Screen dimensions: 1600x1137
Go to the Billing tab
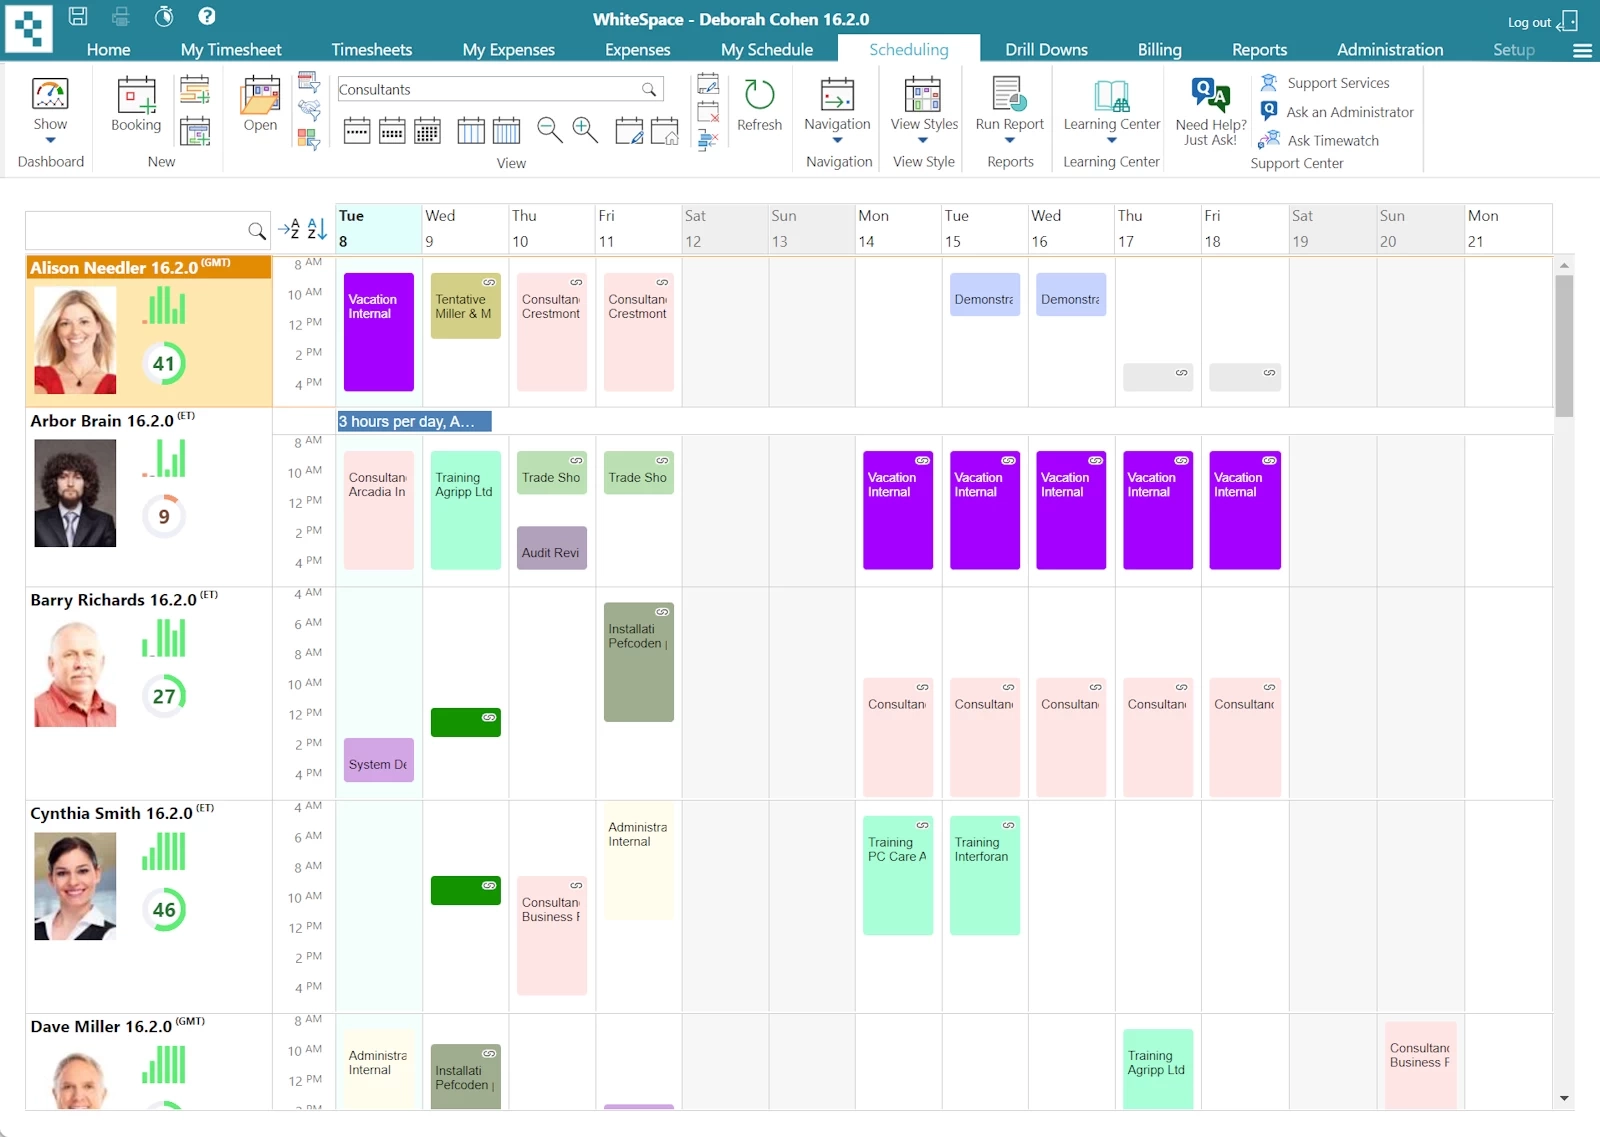pyautogui.click(x=1159, y=49)
